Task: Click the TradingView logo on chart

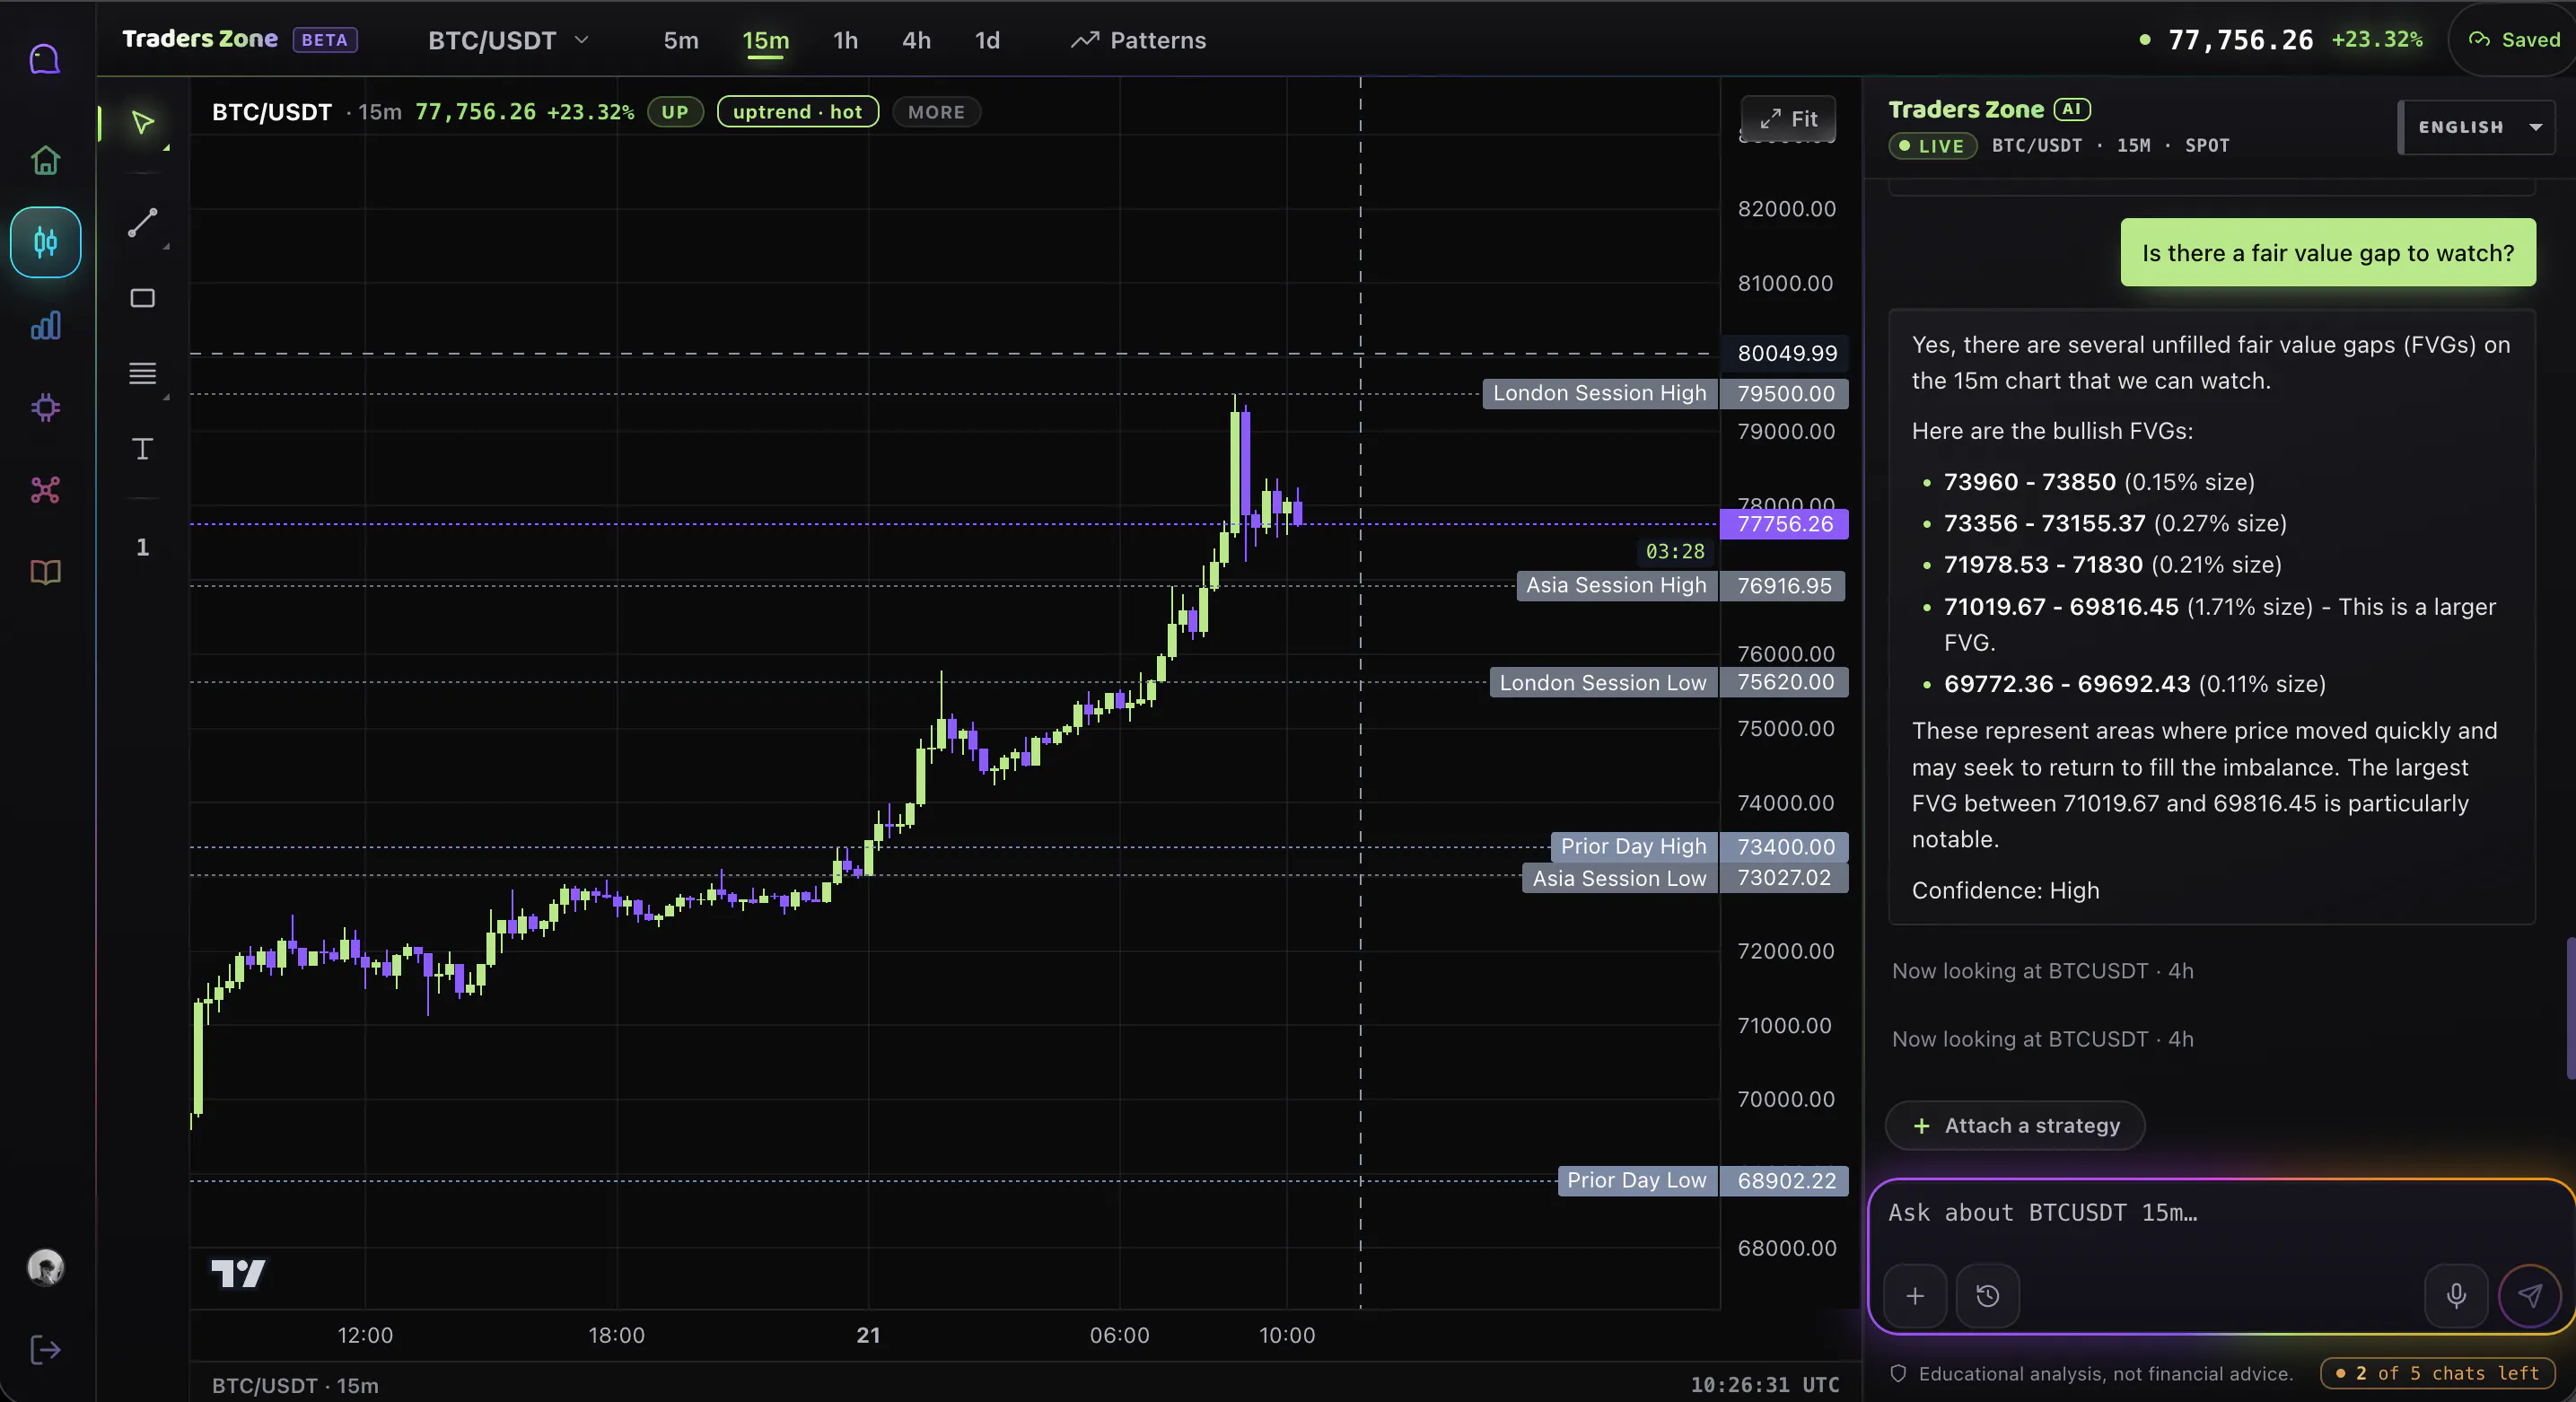Action: [238, 1273]
